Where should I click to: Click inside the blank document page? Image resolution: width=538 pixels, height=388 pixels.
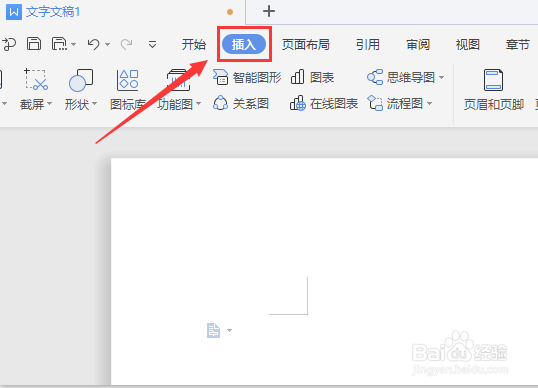(324, 271)
